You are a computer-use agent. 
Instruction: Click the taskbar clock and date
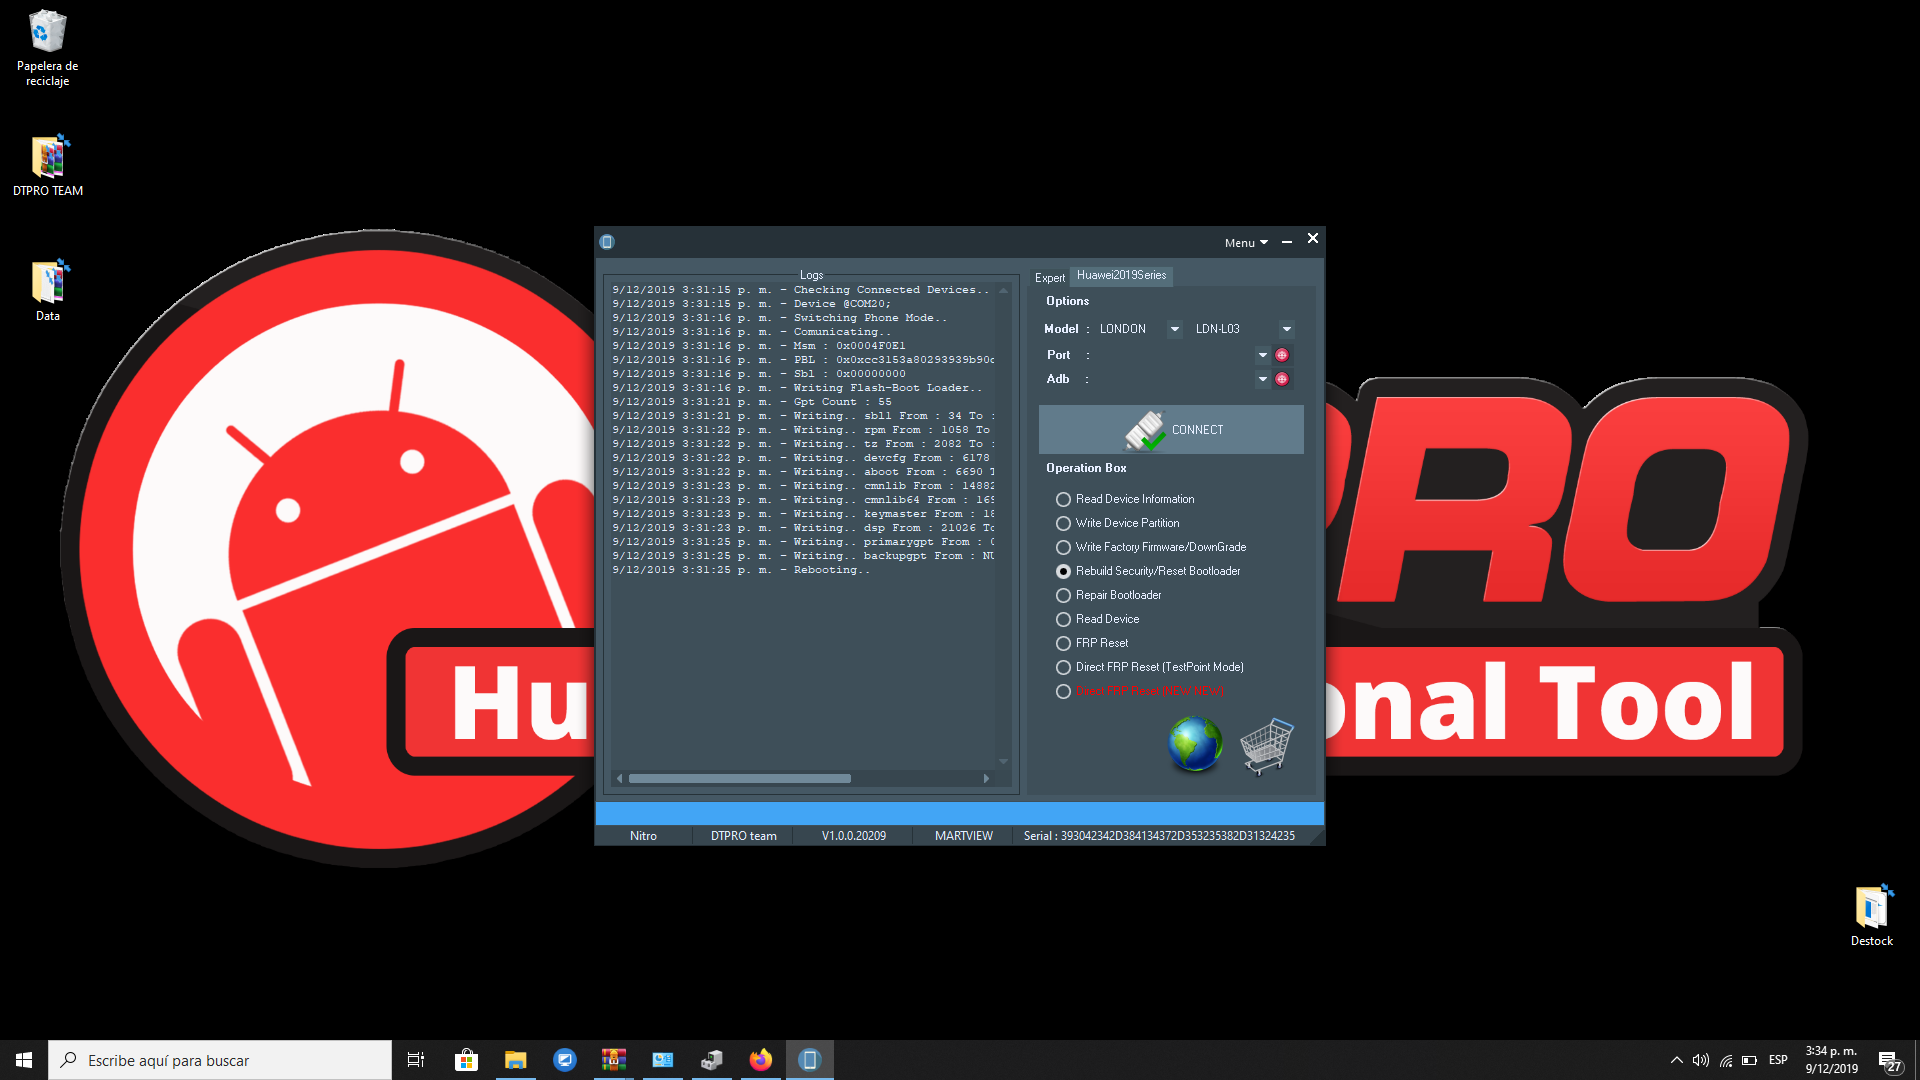[1831, 1060]
